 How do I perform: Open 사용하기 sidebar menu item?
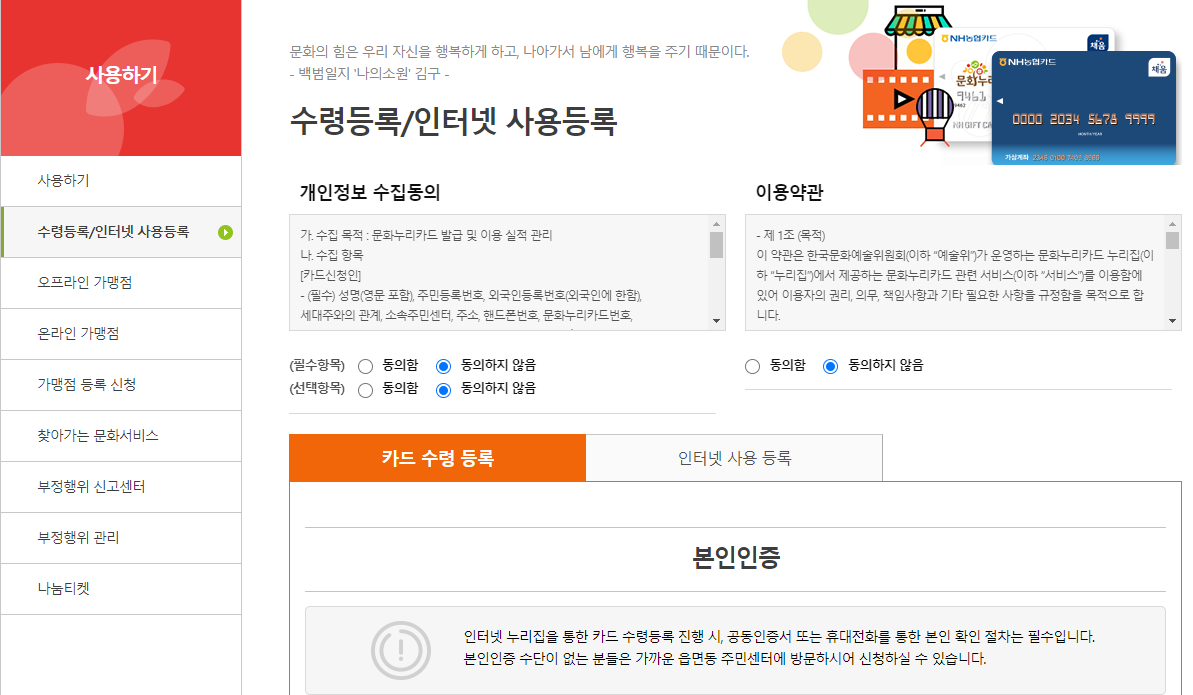tap(122, 181)
